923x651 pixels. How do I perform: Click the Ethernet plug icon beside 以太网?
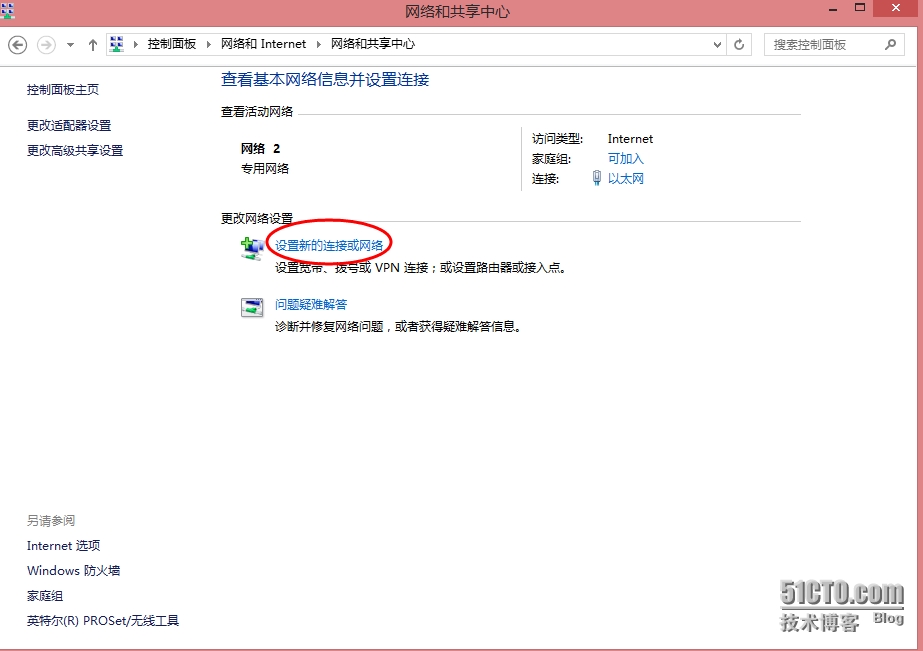point(597,178)
